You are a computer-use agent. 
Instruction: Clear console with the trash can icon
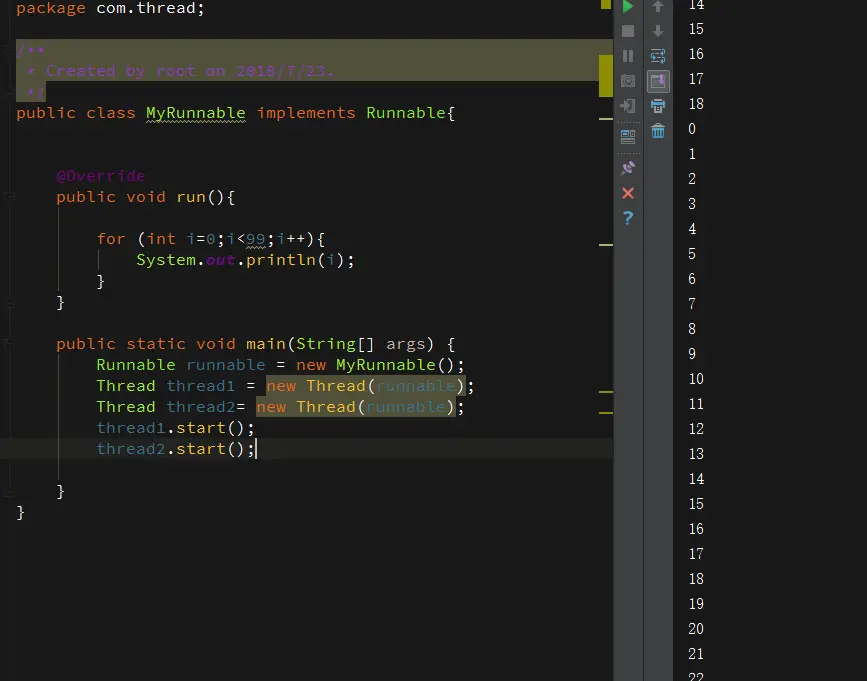tap(657, 131)
